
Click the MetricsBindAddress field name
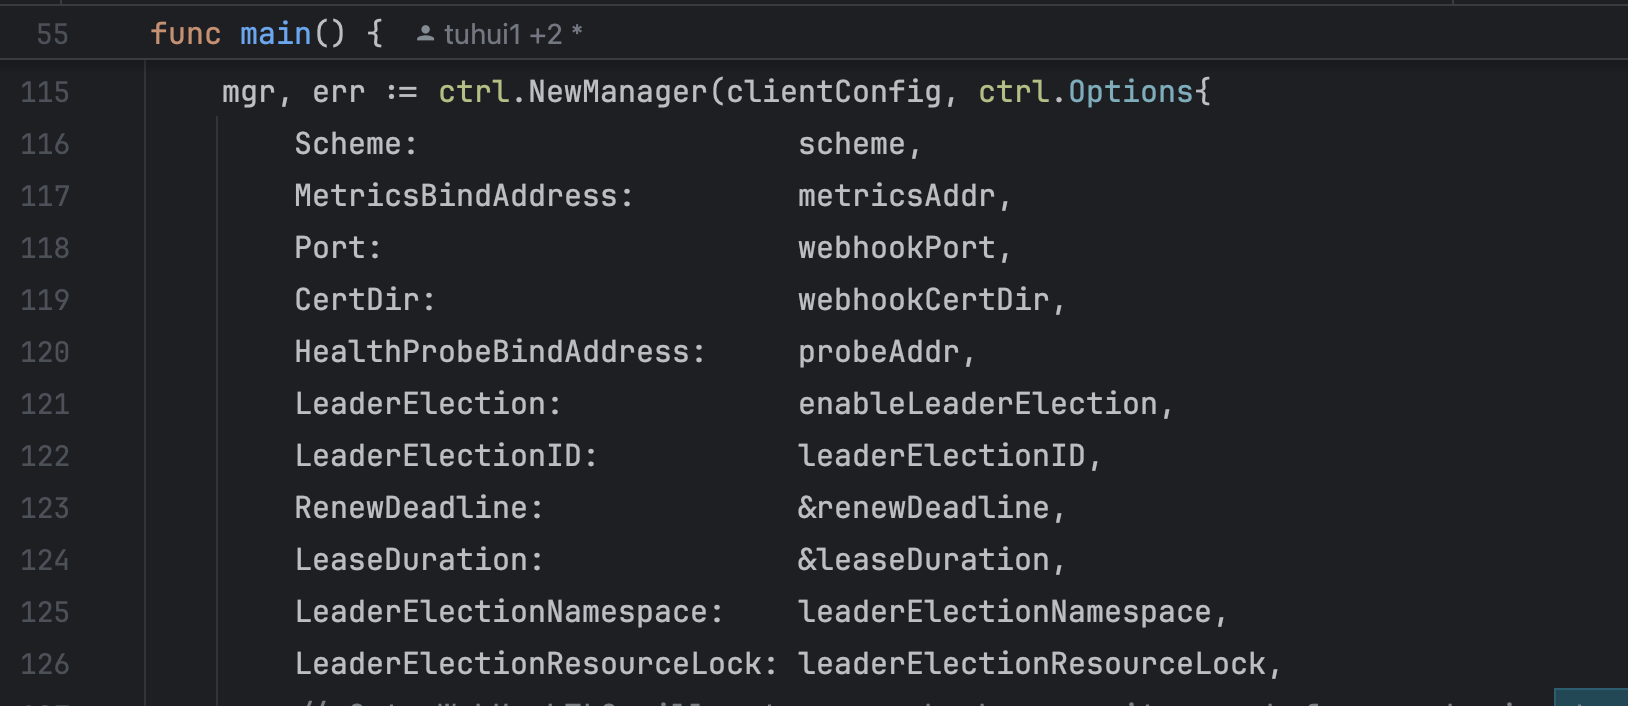click(456, 196)
